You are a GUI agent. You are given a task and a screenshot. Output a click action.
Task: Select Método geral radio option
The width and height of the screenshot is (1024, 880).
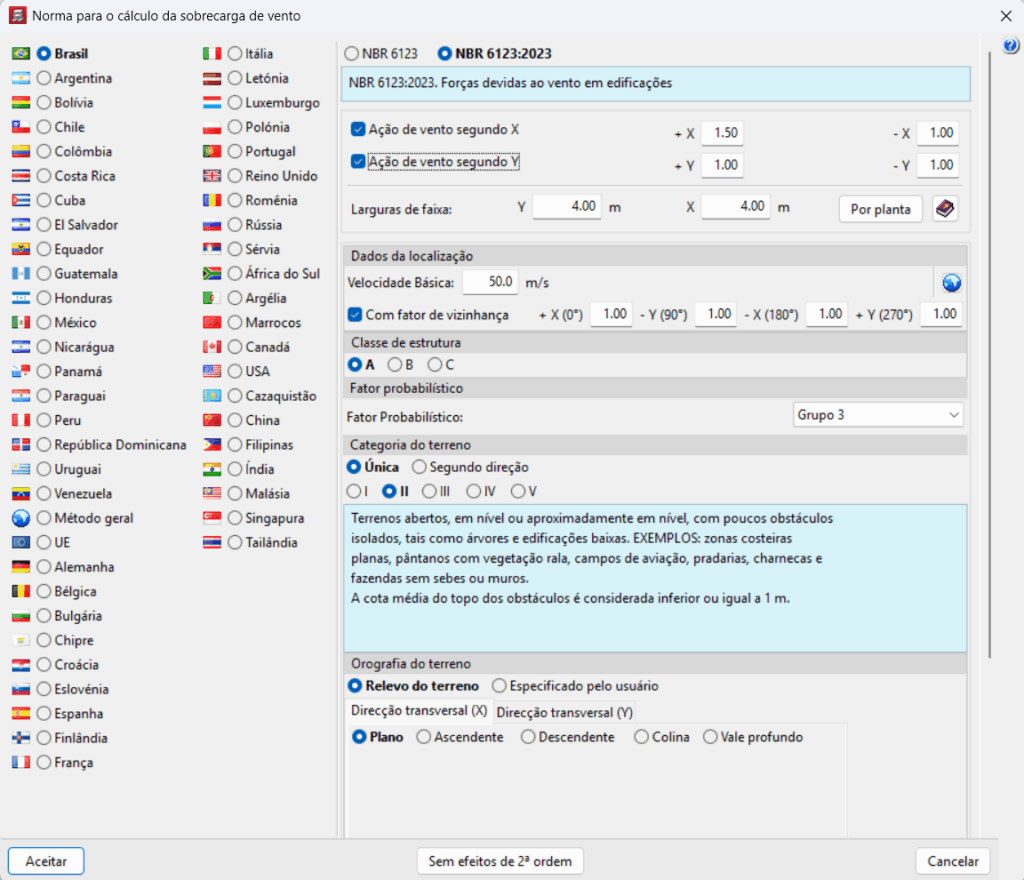pyautogui.click(x=44, y=518)
